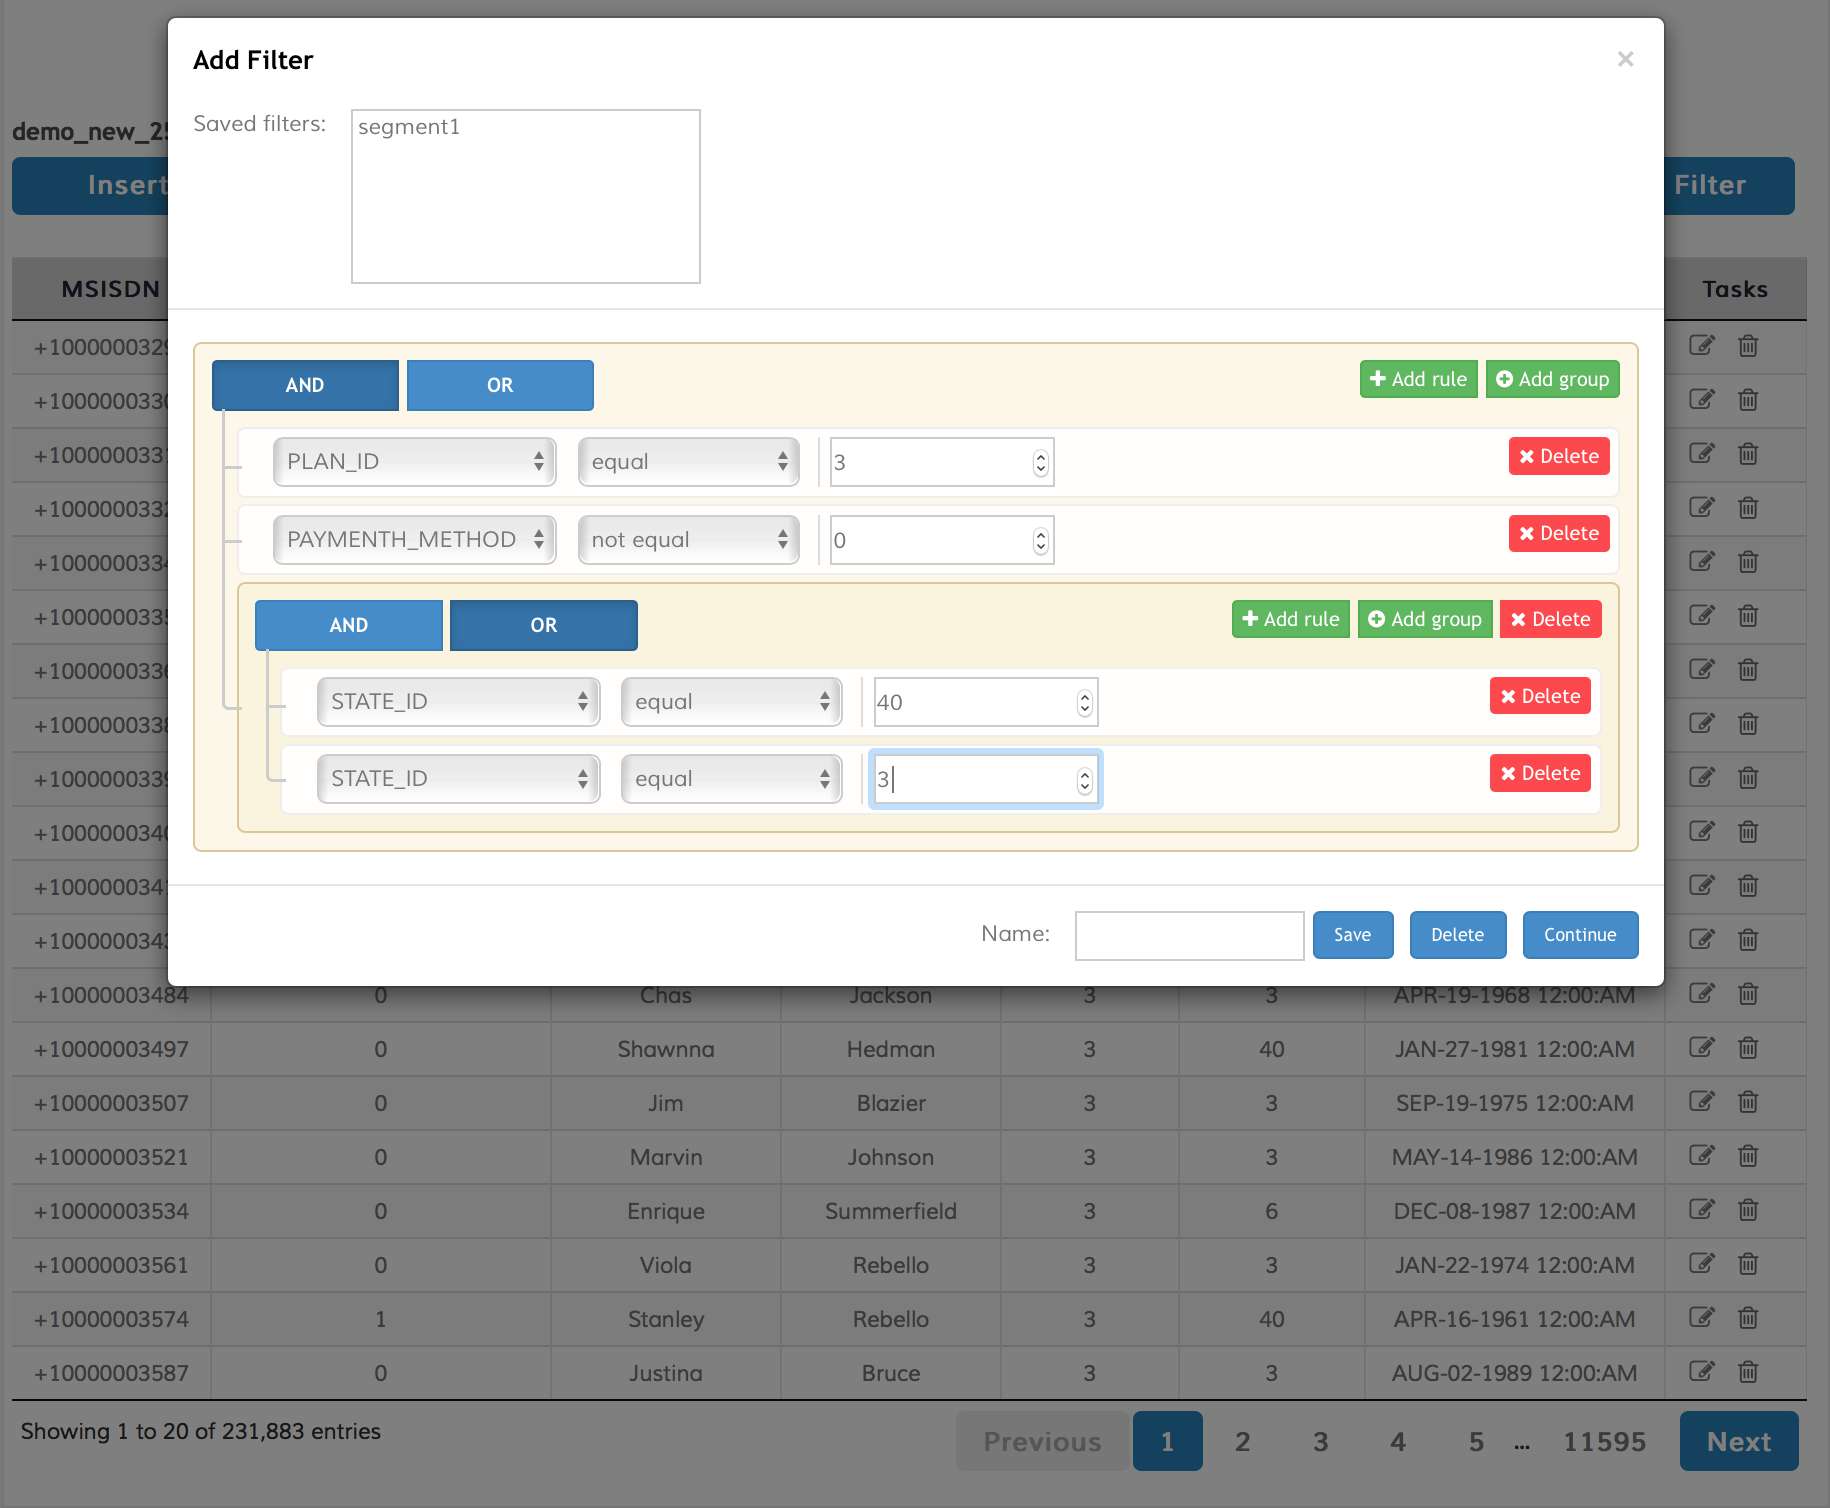The width and height of the screenshot is (1830, 1508).
Task: Expand the PAYMENTH_METHOD field dropdown
Action: (x=414, y=540)
